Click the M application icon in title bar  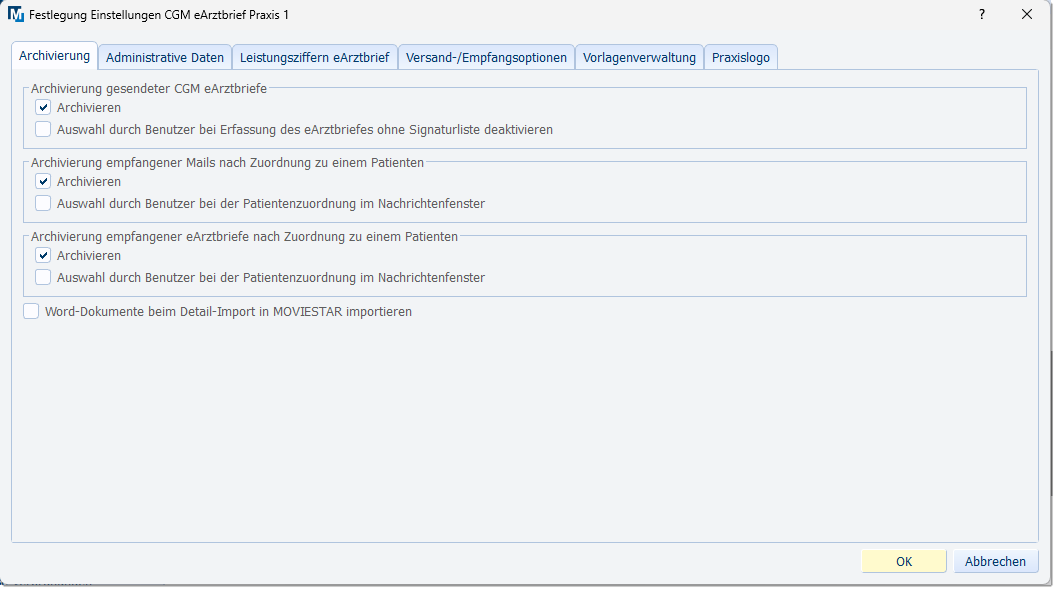15,14
